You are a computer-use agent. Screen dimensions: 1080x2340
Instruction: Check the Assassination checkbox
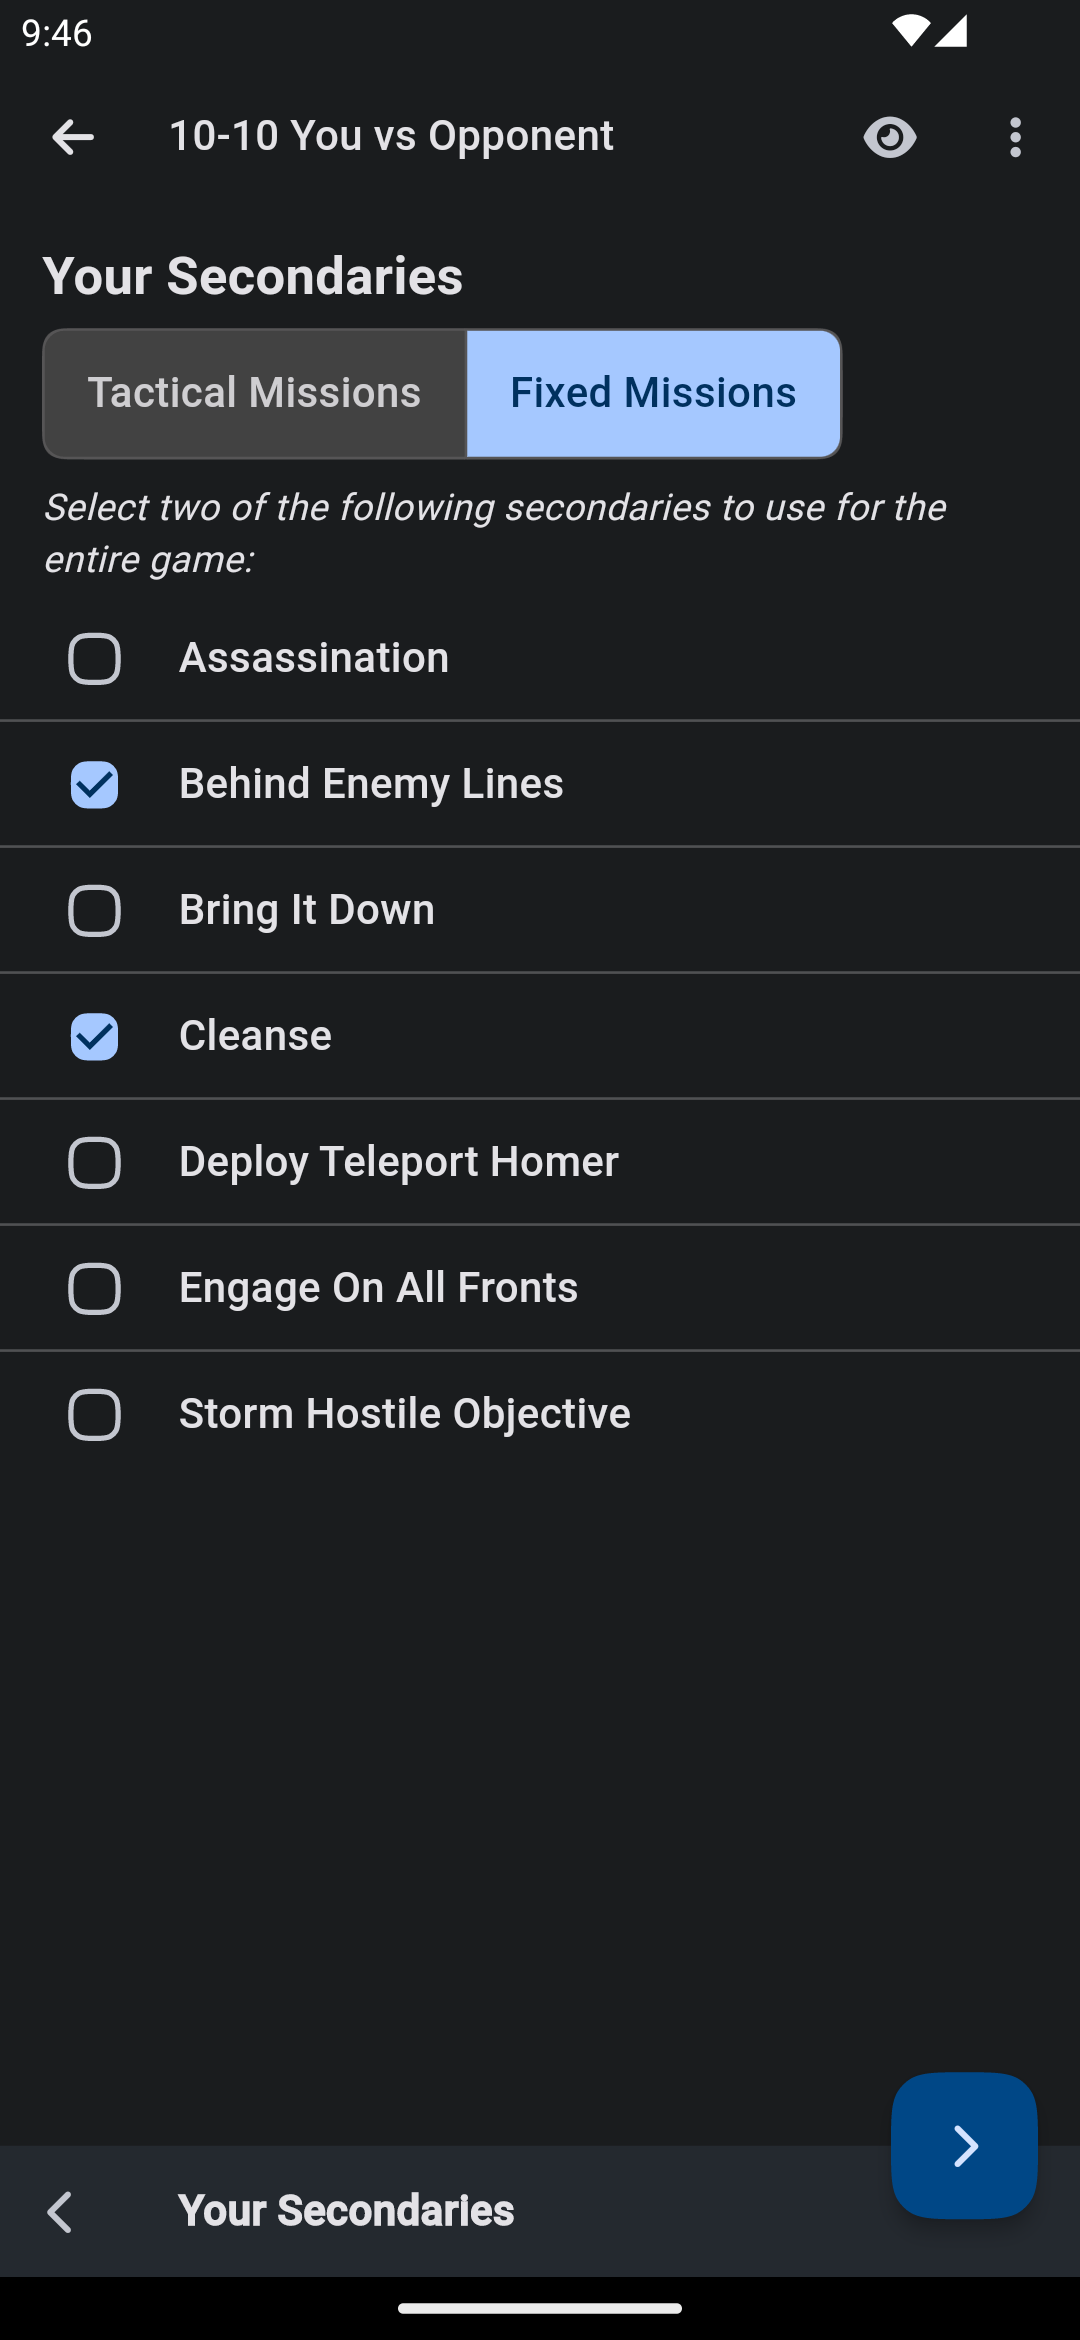click(94, 659)
